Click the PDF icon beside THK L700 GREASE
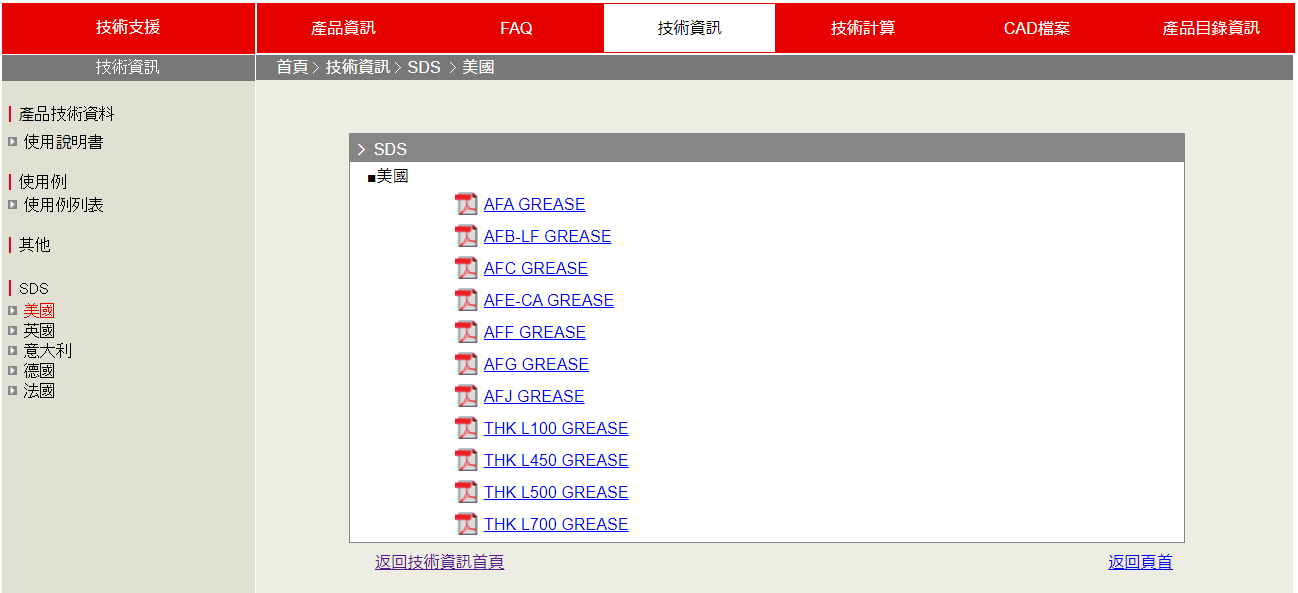Image resolution: width=1298 pixels, height=593 pixels. [466, 524]
